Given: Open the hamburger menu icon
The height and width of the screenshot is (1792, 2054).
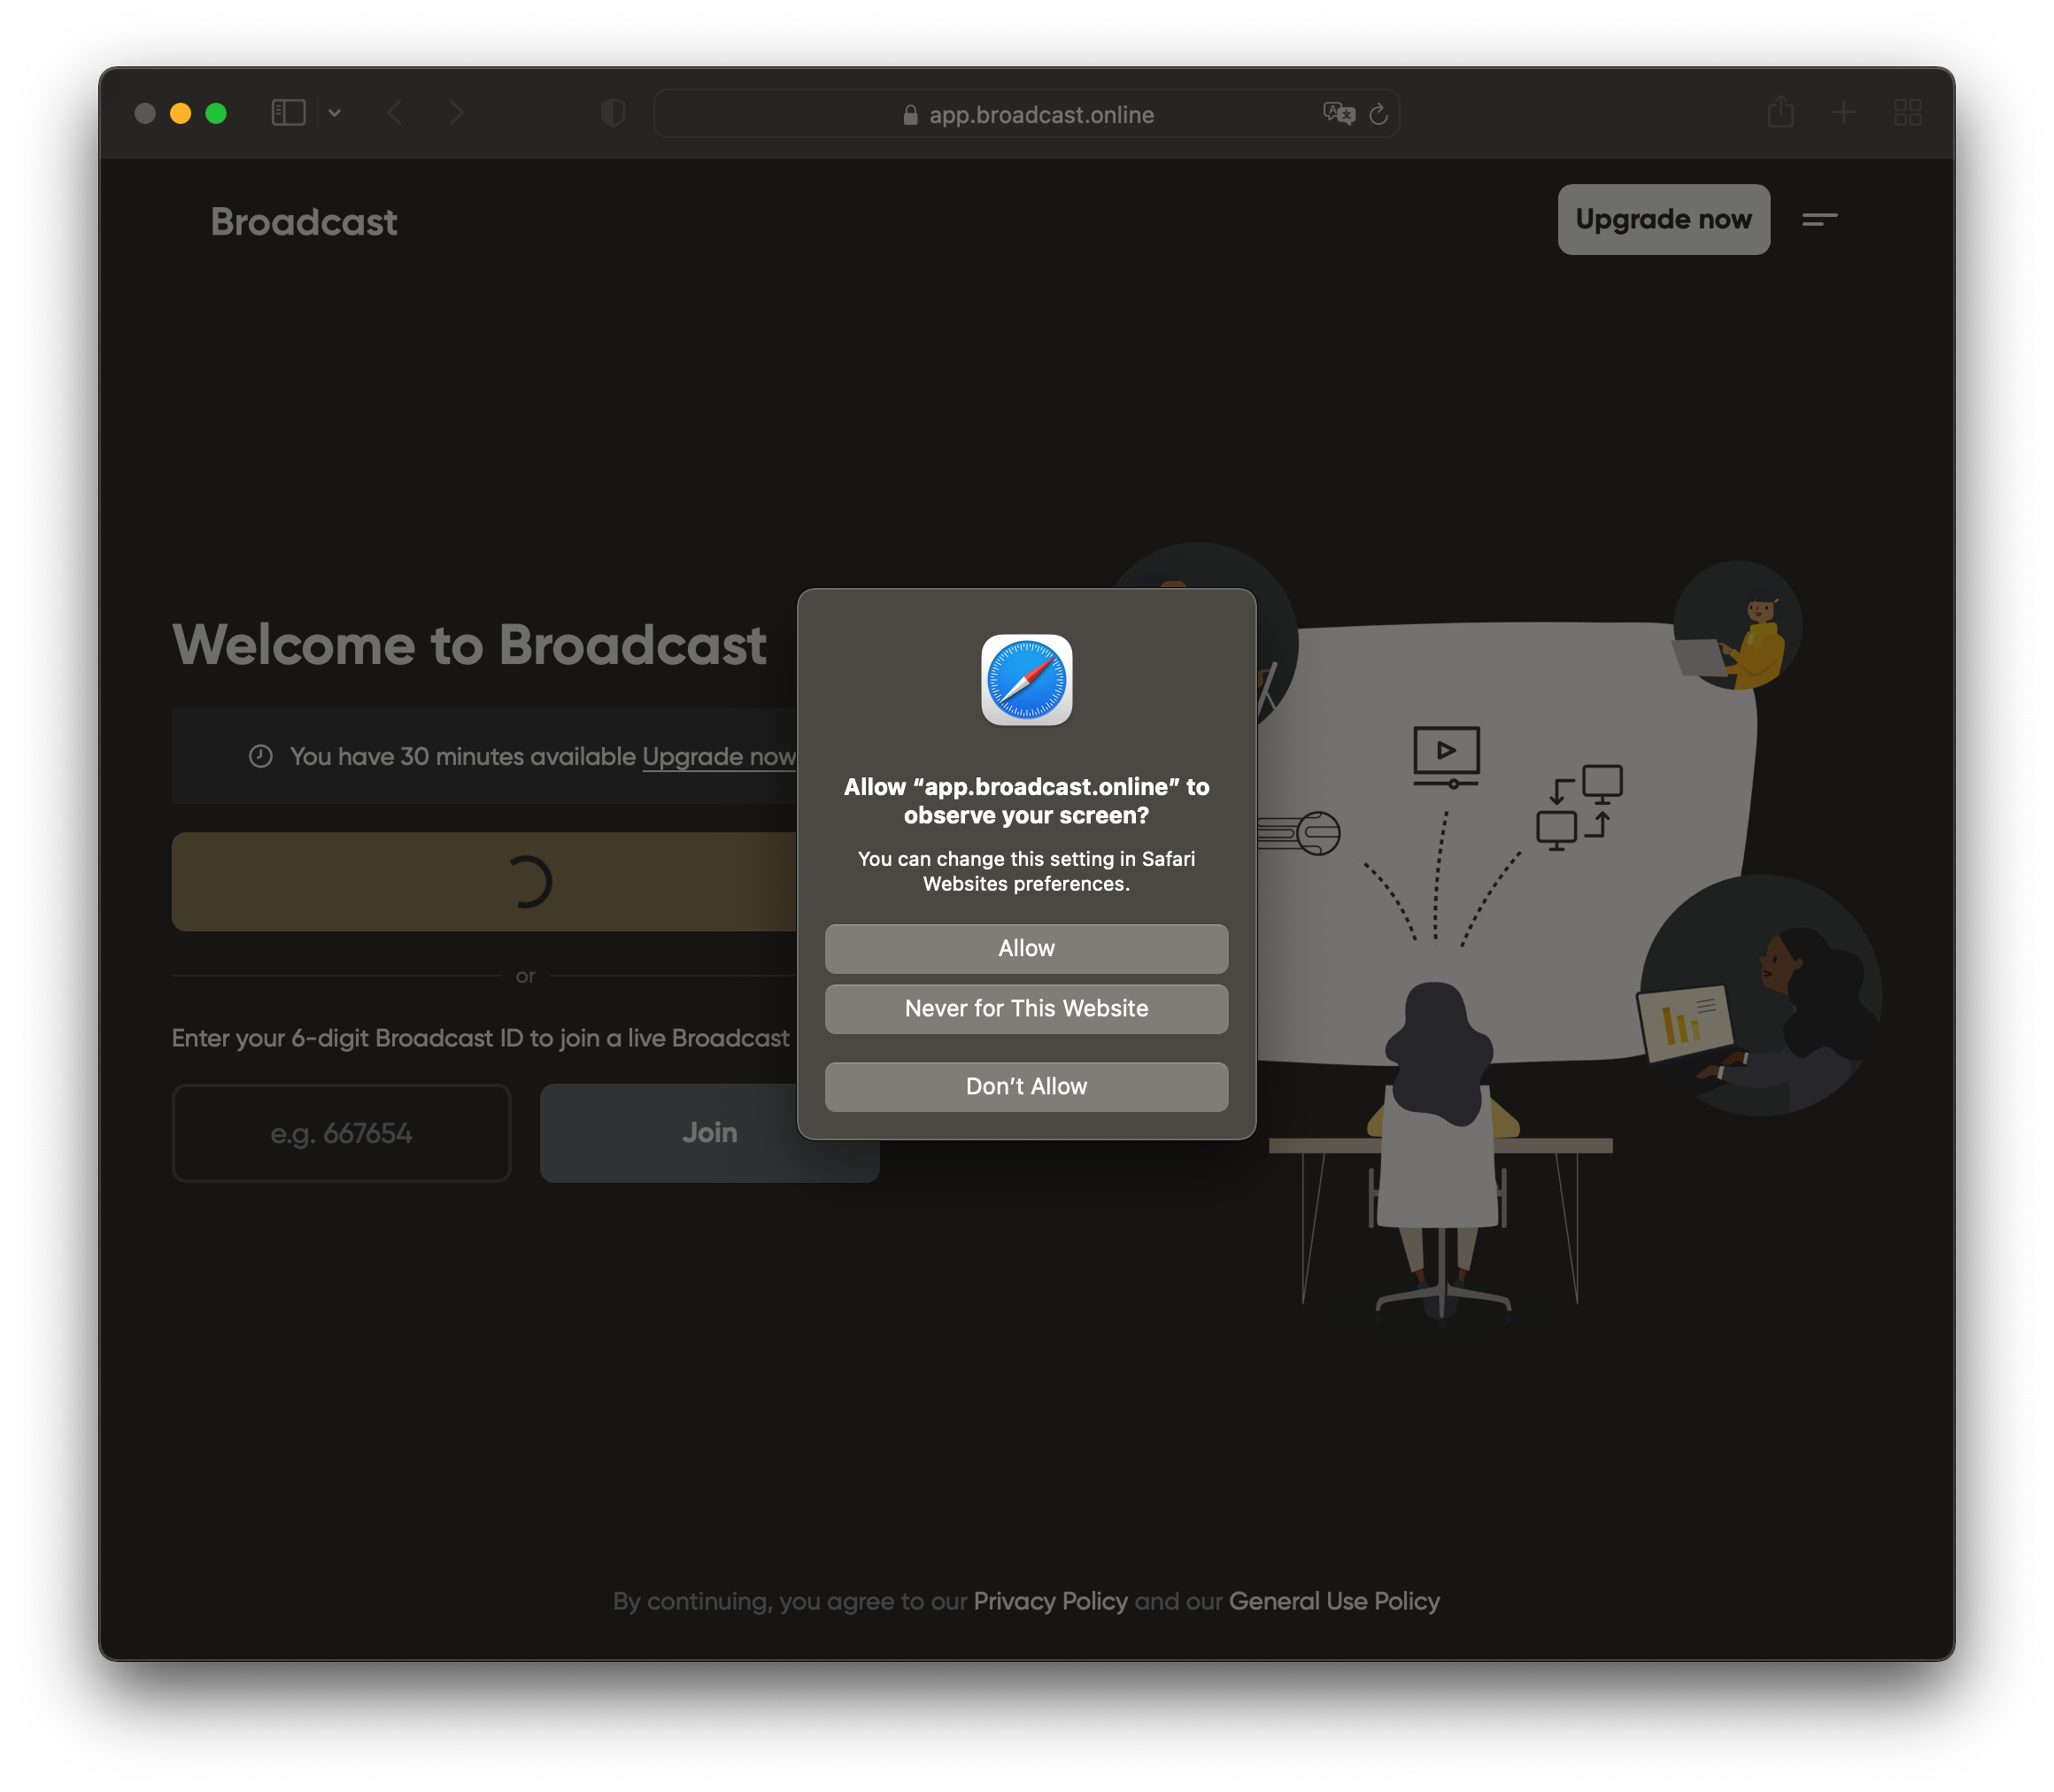Looking at the screenshot, I should pos(1819,219).
